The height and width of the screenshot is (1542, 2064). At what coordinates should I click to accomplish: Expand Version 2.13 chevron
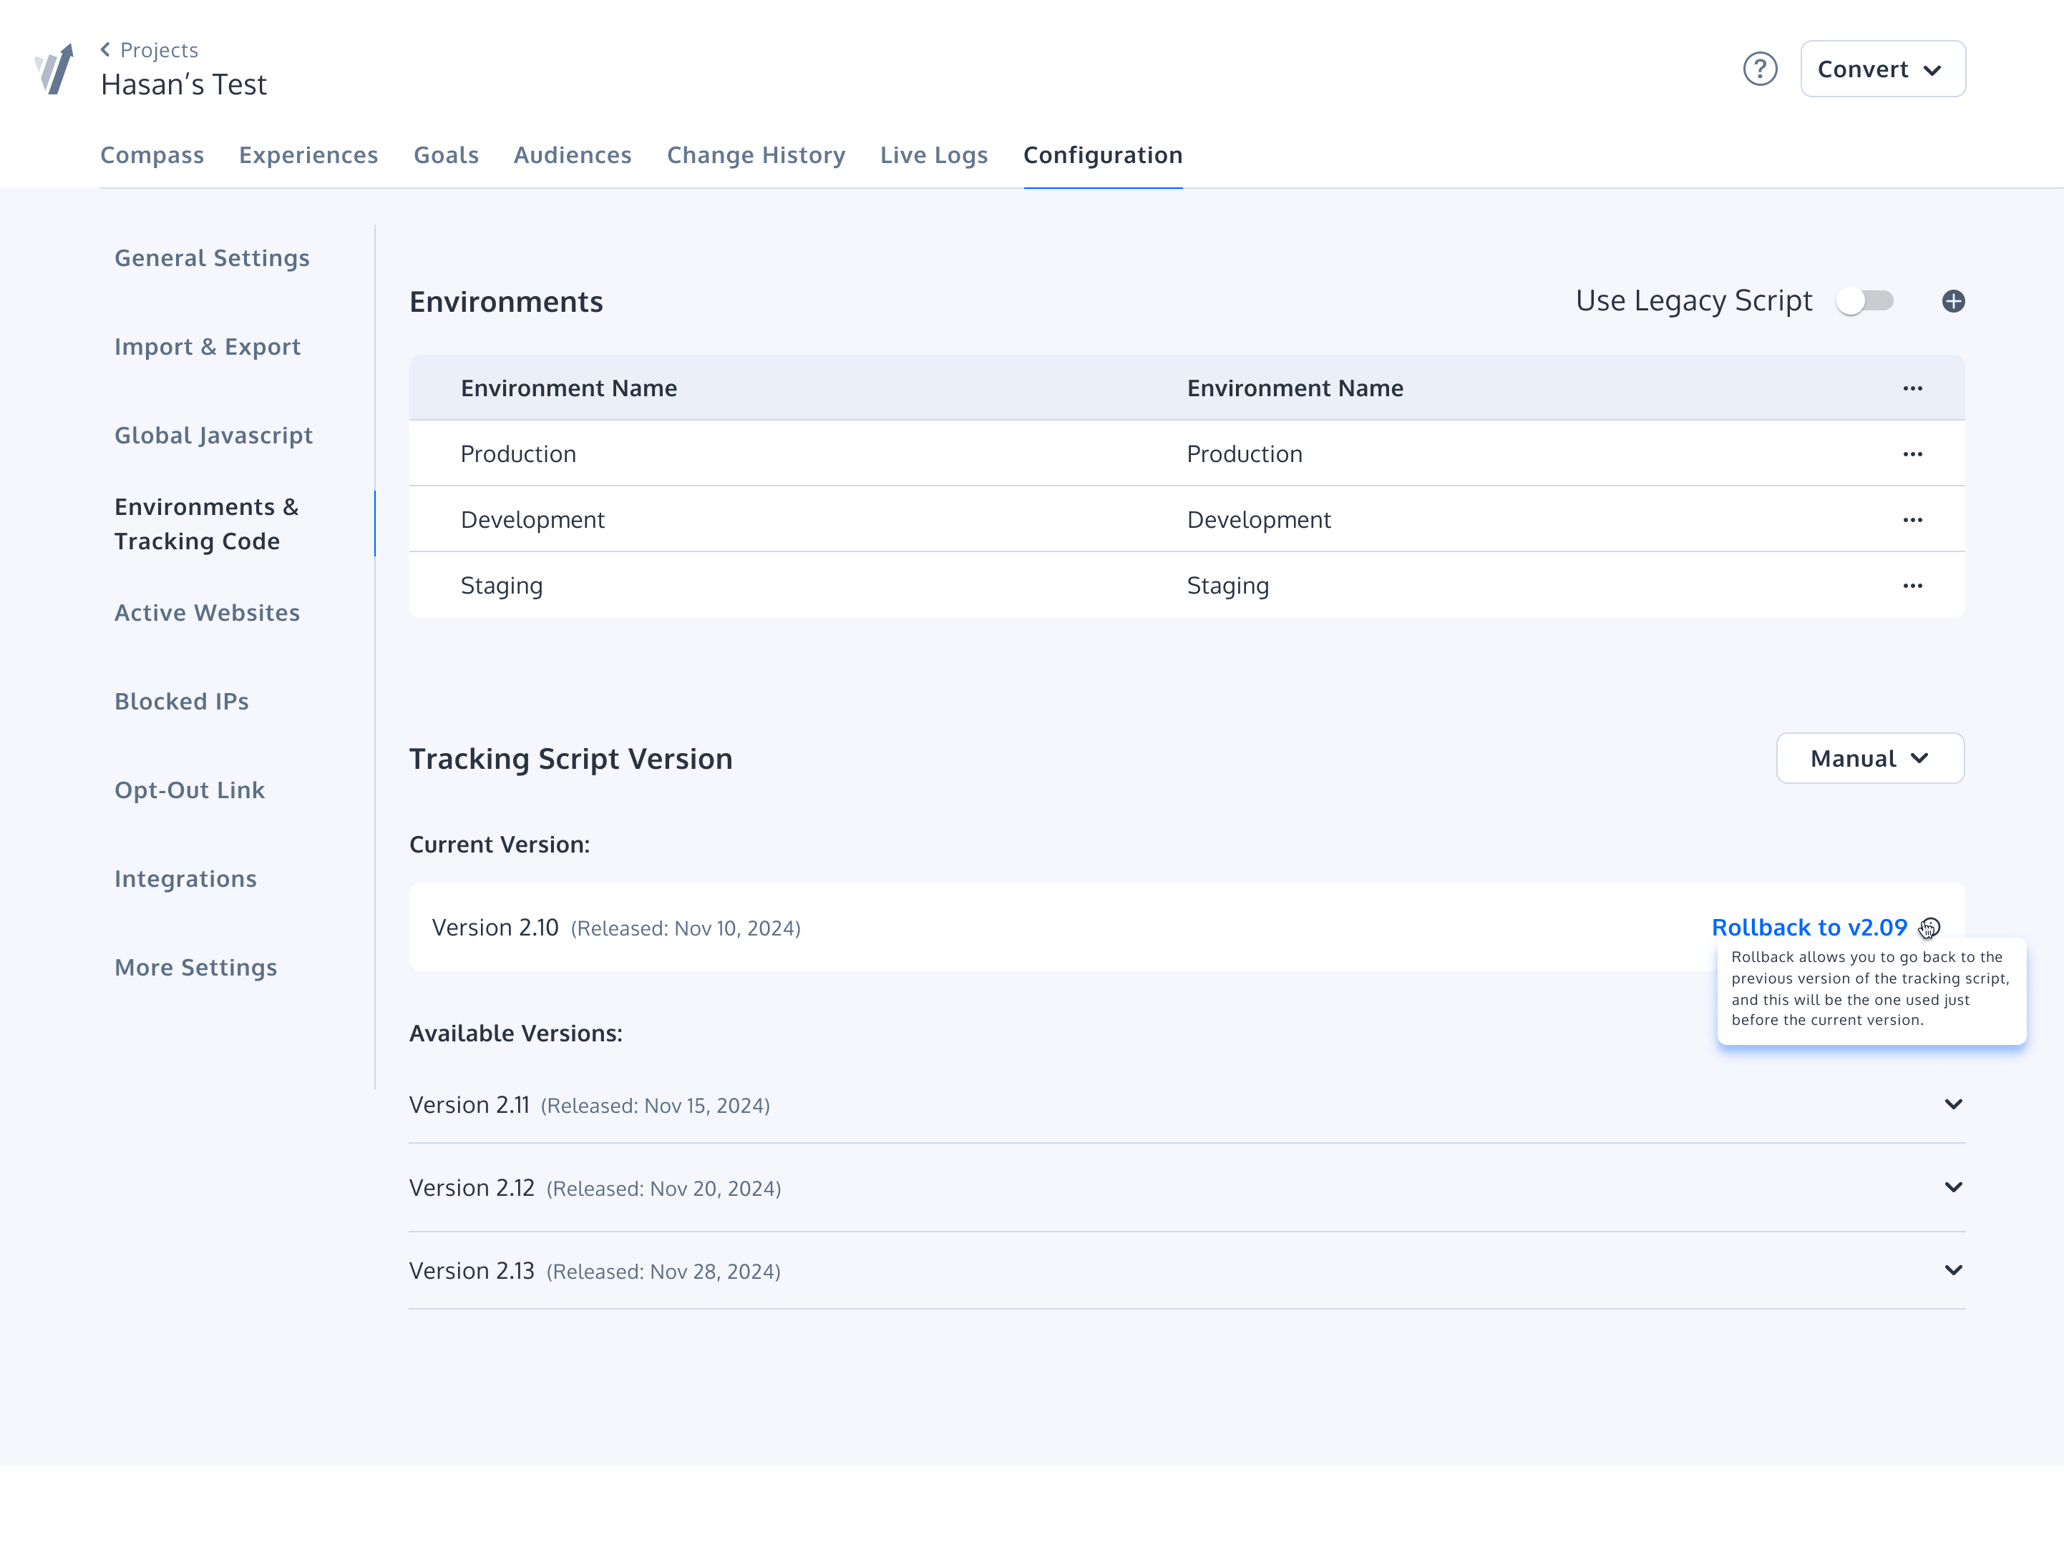[x=1953, y=1270]
